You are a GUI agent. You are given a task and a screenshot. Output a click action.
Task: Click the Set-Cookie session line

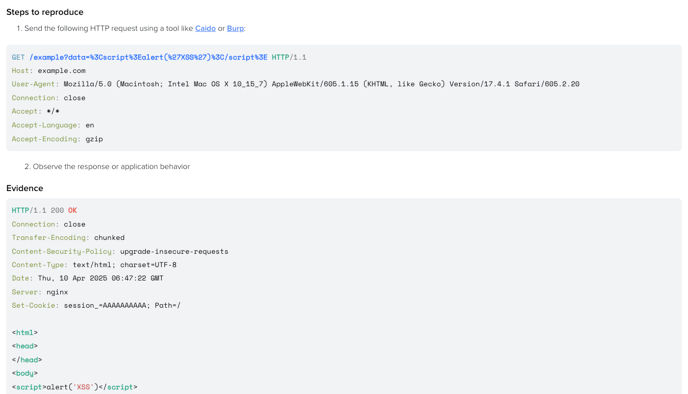tap(96, 305)
